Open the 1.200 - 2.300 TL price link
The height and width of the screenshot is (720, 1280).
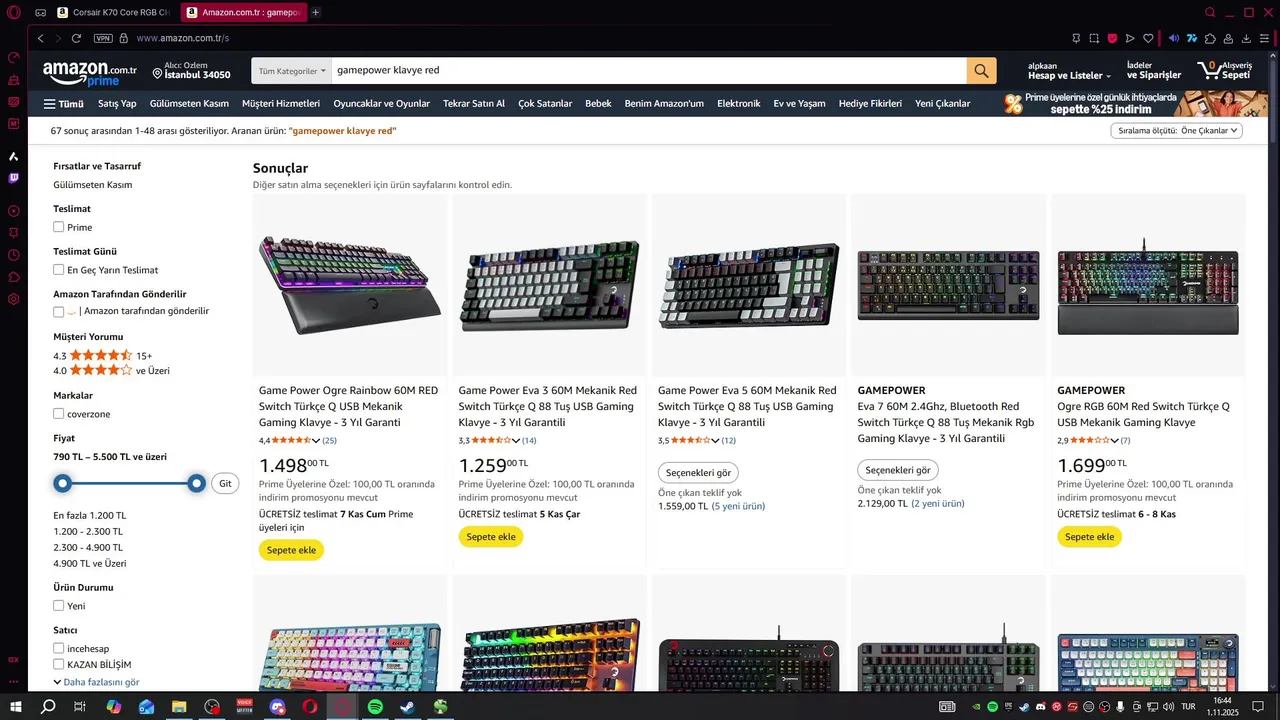88,532
